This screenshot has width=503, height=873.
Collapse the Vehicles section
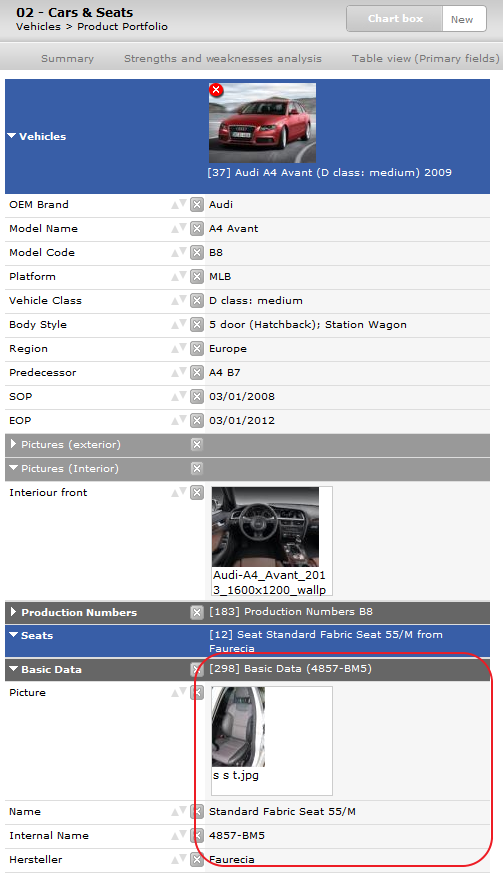tap(12, 136)
